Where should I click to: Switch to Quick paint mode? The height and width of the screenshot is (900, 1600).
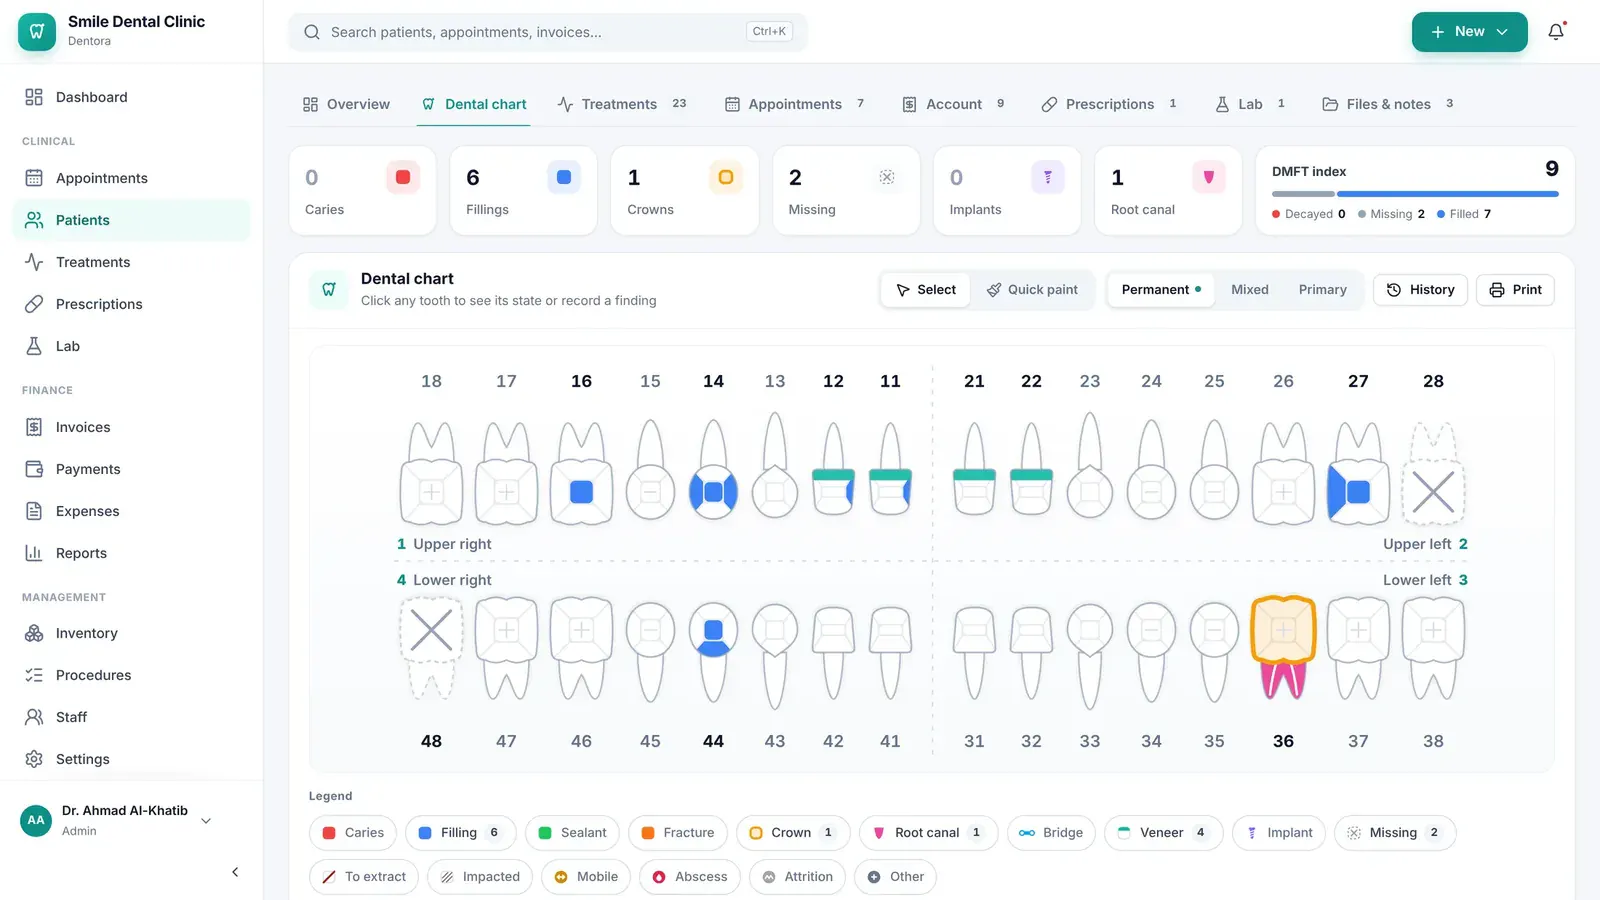point(1032,290)
